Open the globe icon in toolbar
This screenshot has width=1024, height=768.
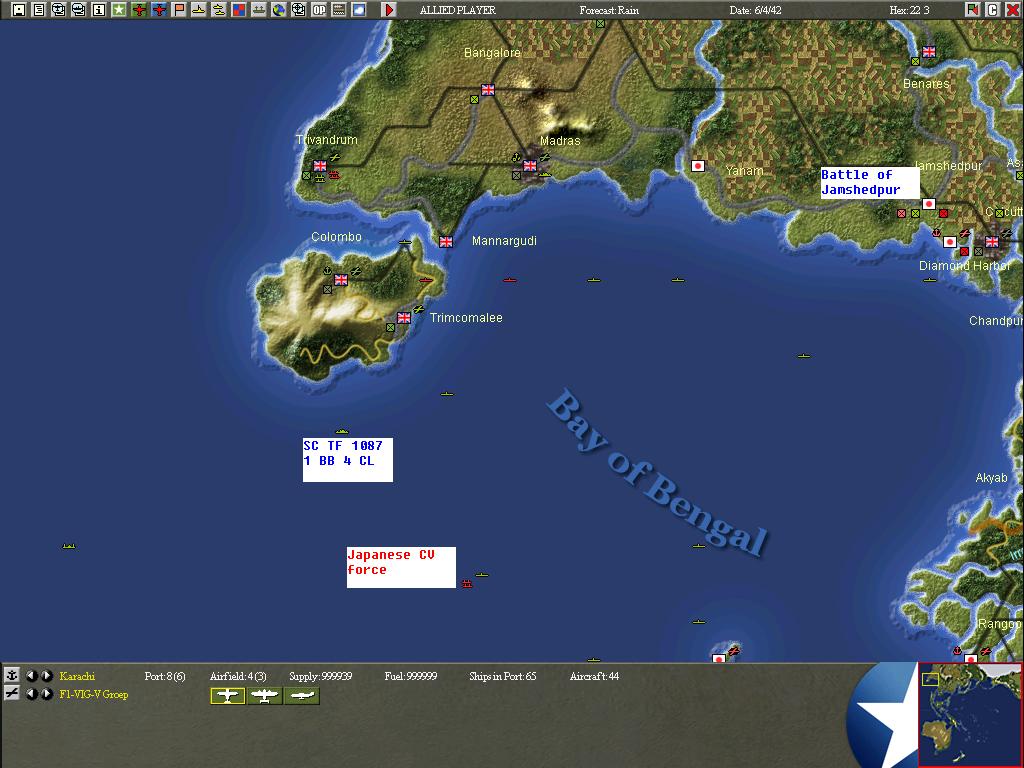(279, 10)
